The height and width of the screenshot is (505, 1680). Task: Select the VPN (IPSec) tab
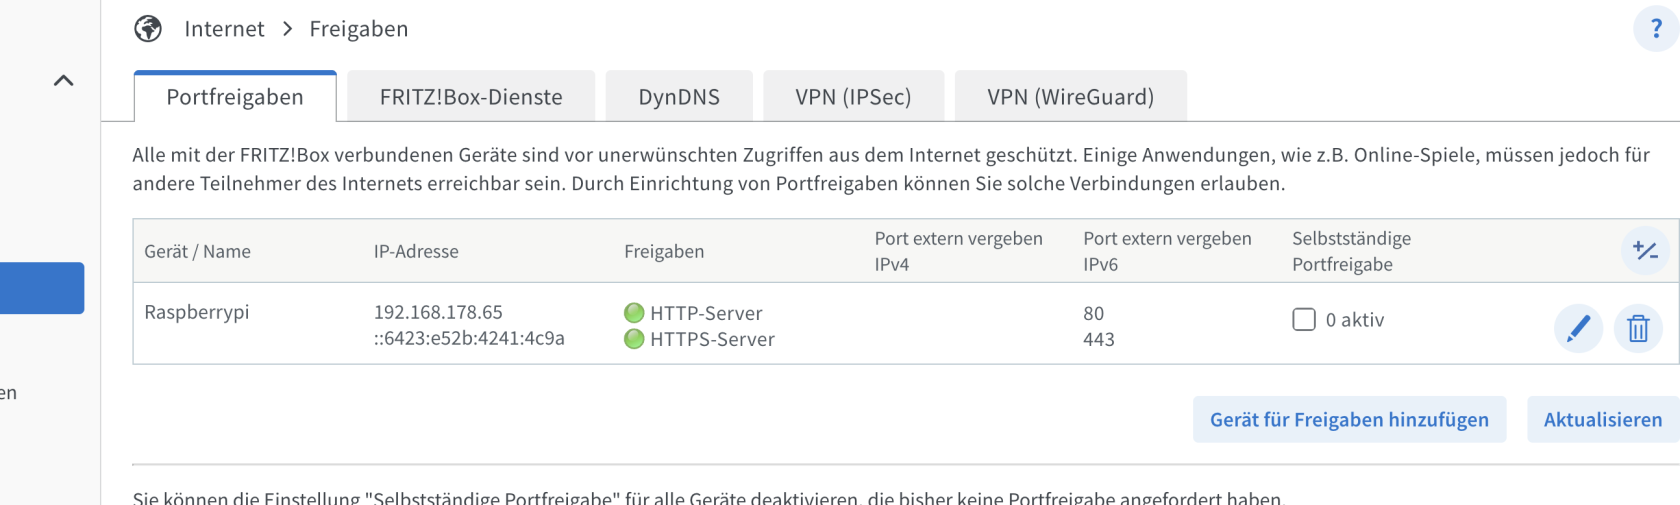click(x=853, y=96)
